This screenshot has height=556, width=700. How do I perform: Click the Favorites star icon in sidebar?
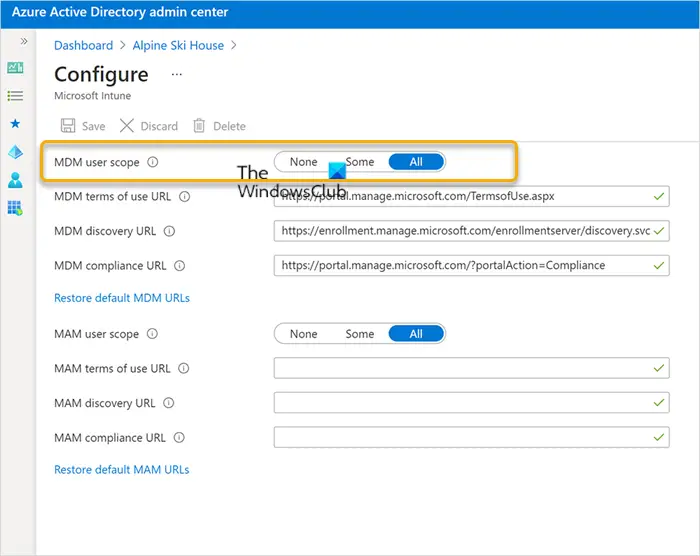[x=15, y=124]
